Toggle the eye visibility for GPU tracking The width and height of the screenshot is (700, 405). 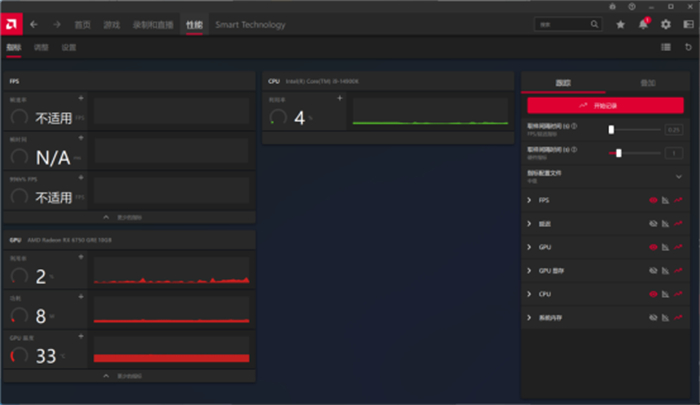(x=653, y=247)
